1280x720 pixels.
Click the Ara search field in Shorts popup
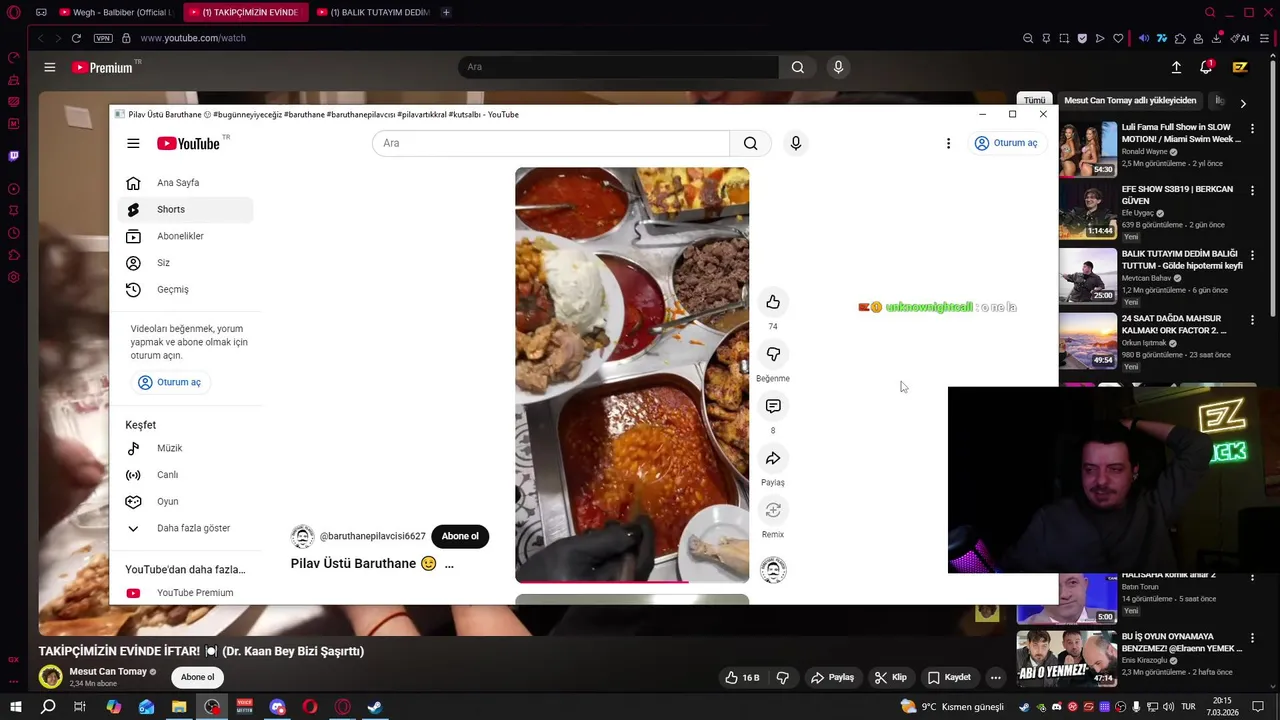click(551, 143)
